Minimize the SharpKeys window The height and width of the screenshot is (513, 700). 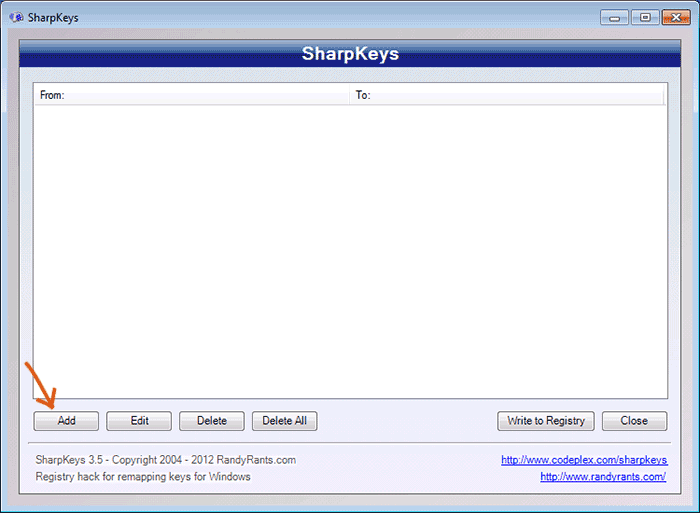click(x=615, y=17)
